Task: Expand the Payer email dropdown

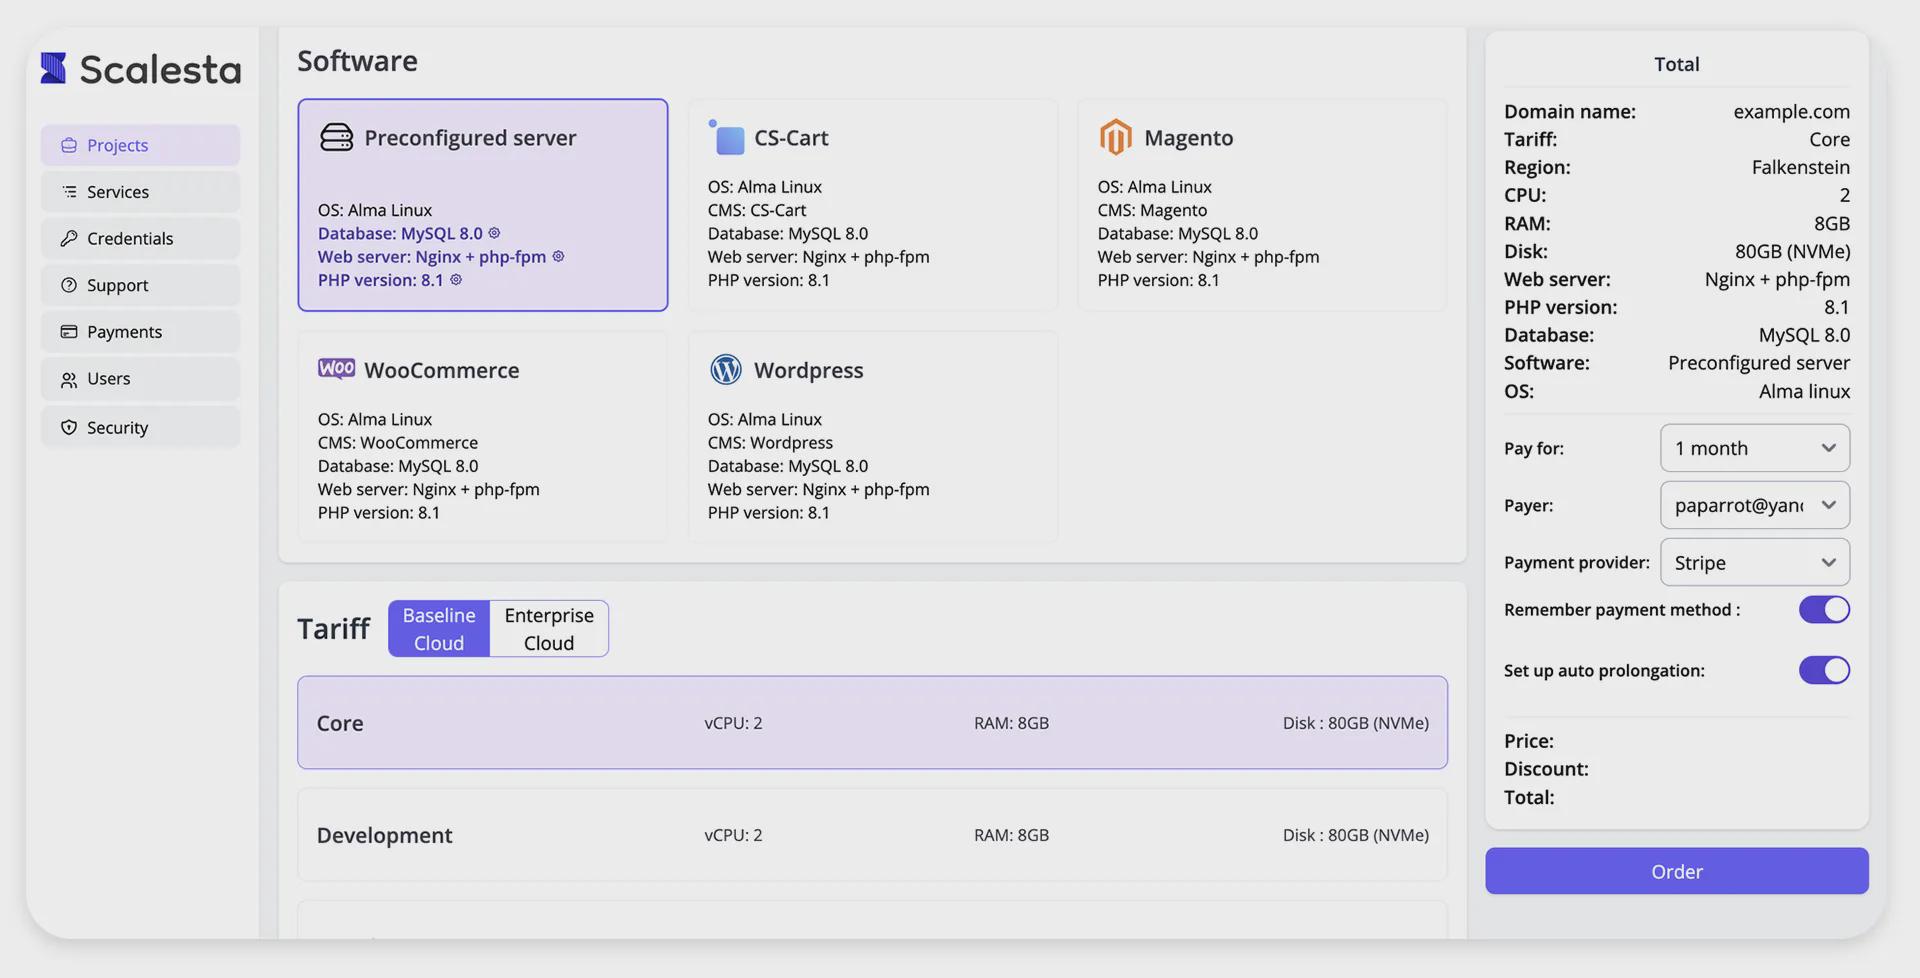Action: 1754,505
